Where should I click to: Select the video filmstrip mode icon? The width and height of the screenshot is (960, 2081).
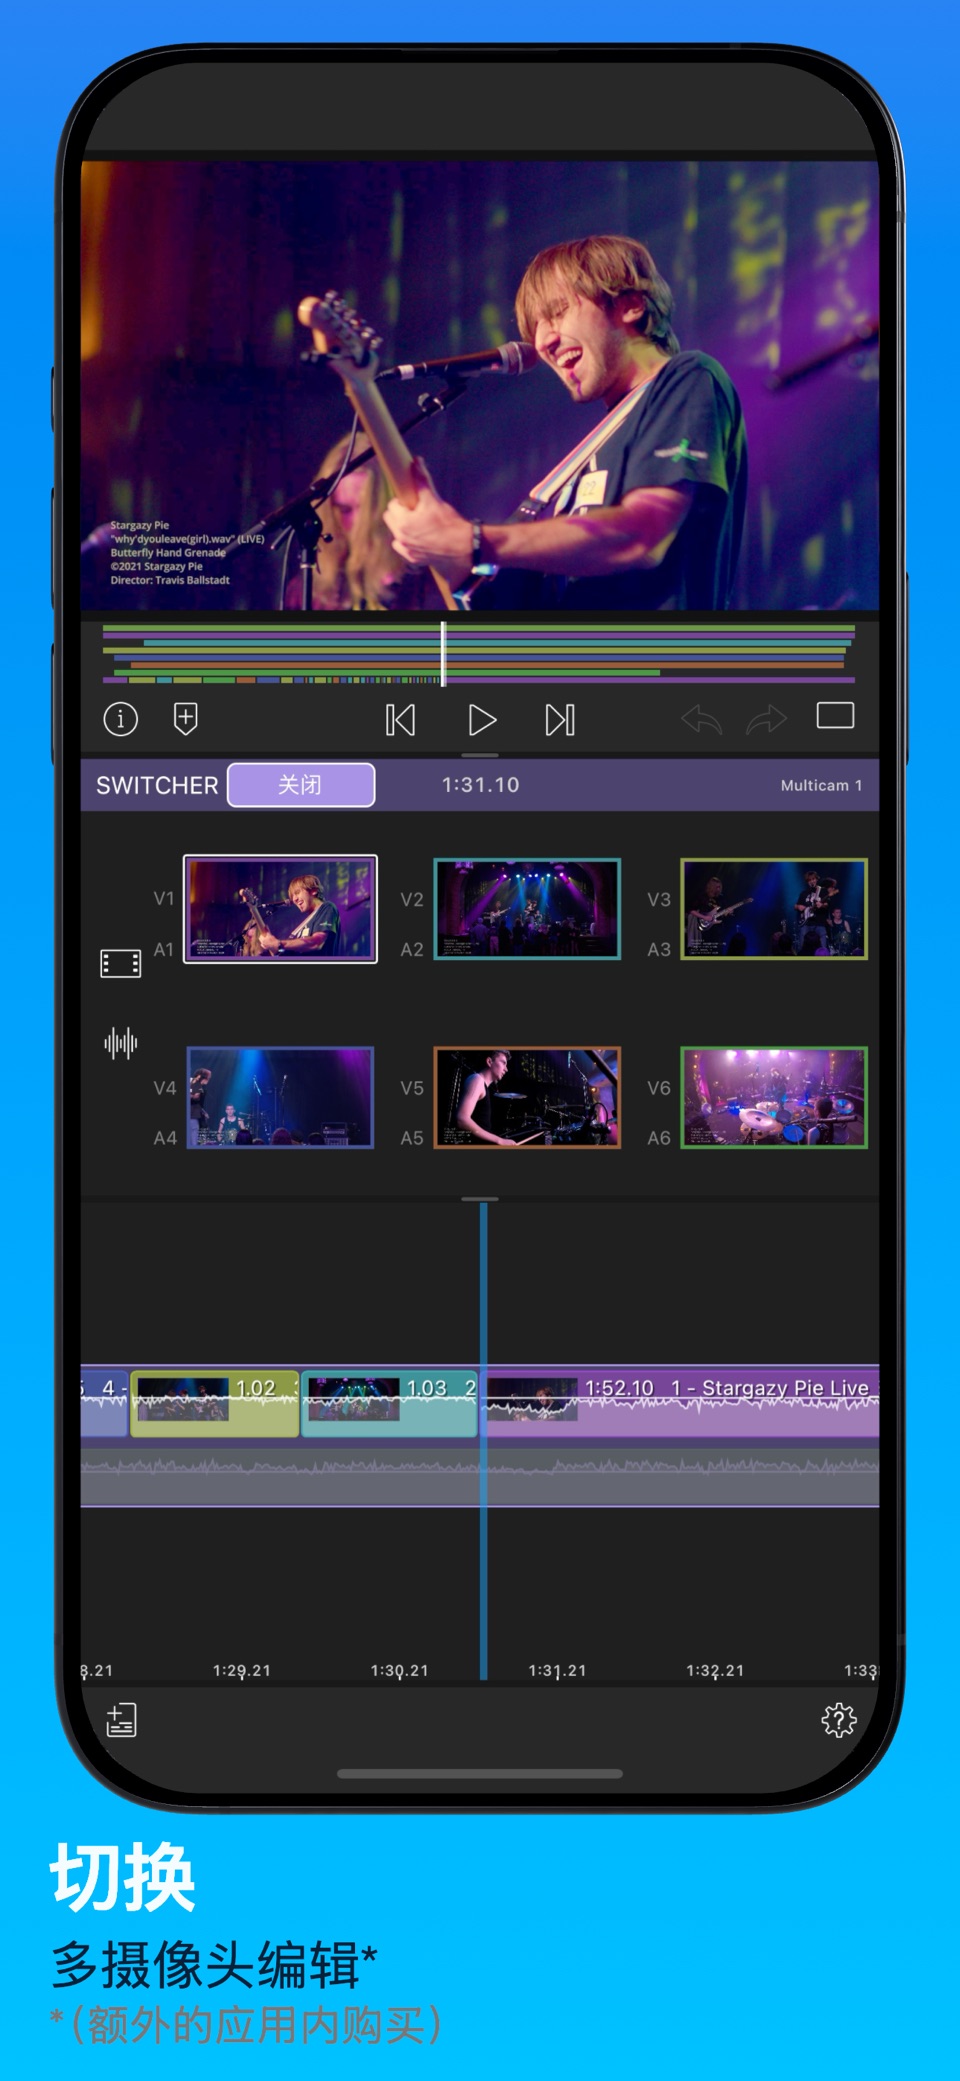click(121, 963)
